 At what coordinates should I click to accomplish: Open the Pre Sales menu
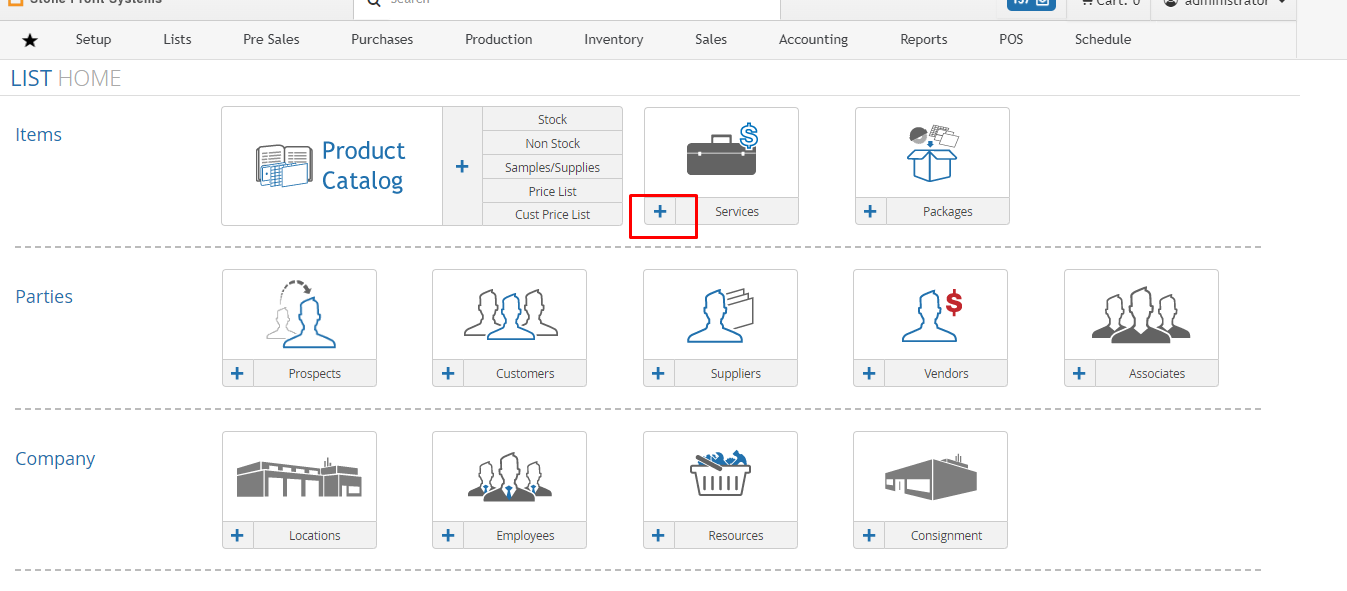tap(271, 39)
